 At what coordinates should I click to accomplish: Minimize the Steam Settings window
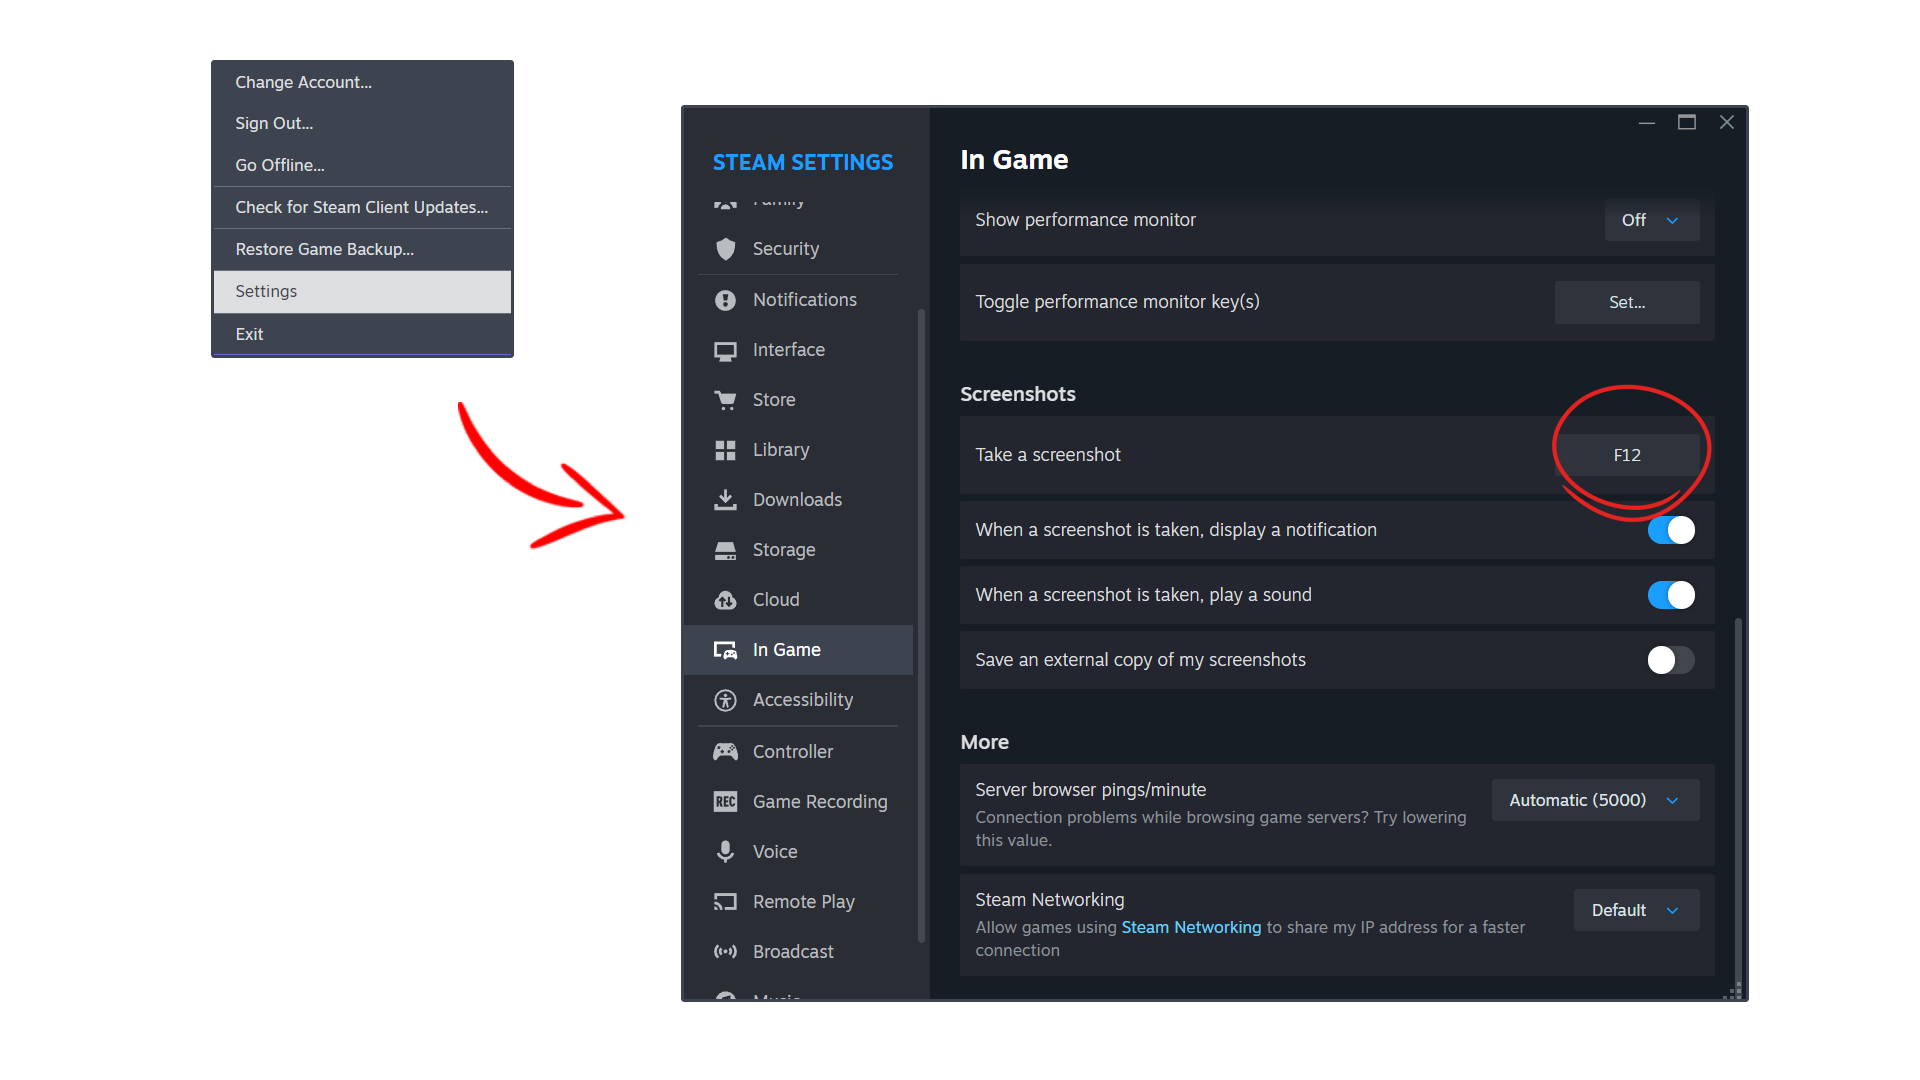click(1647, 122)
